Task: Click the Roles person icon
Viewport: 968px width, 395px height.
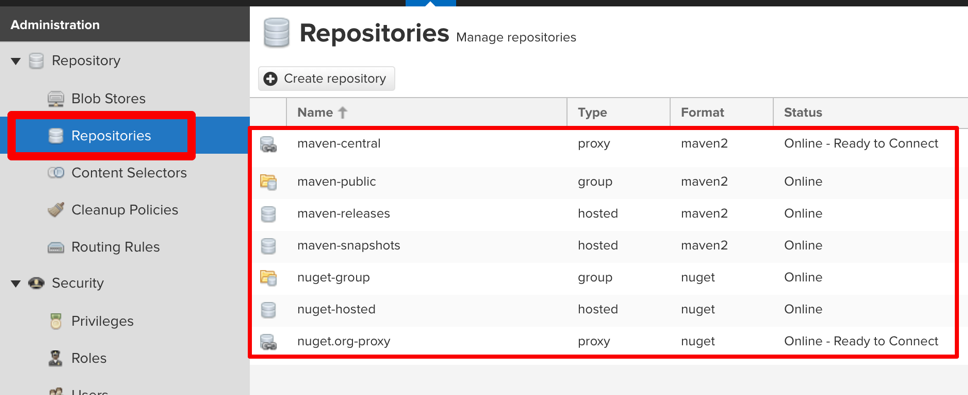Action: (x=56, y=358)
